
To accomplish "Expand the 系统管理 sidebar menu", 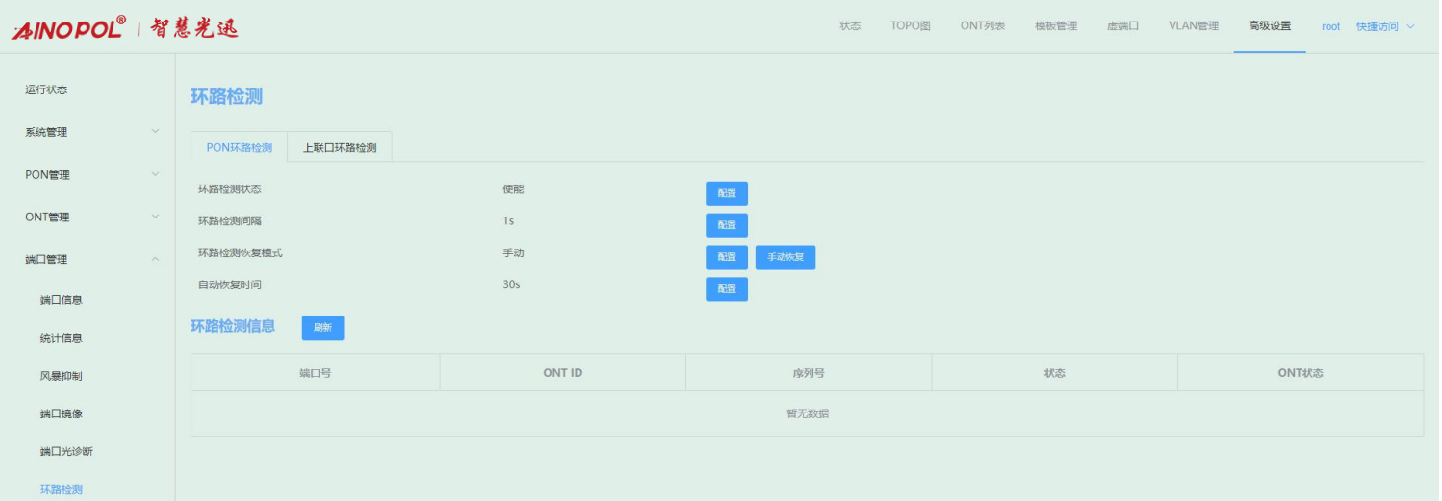I will (x=91, y=132).
